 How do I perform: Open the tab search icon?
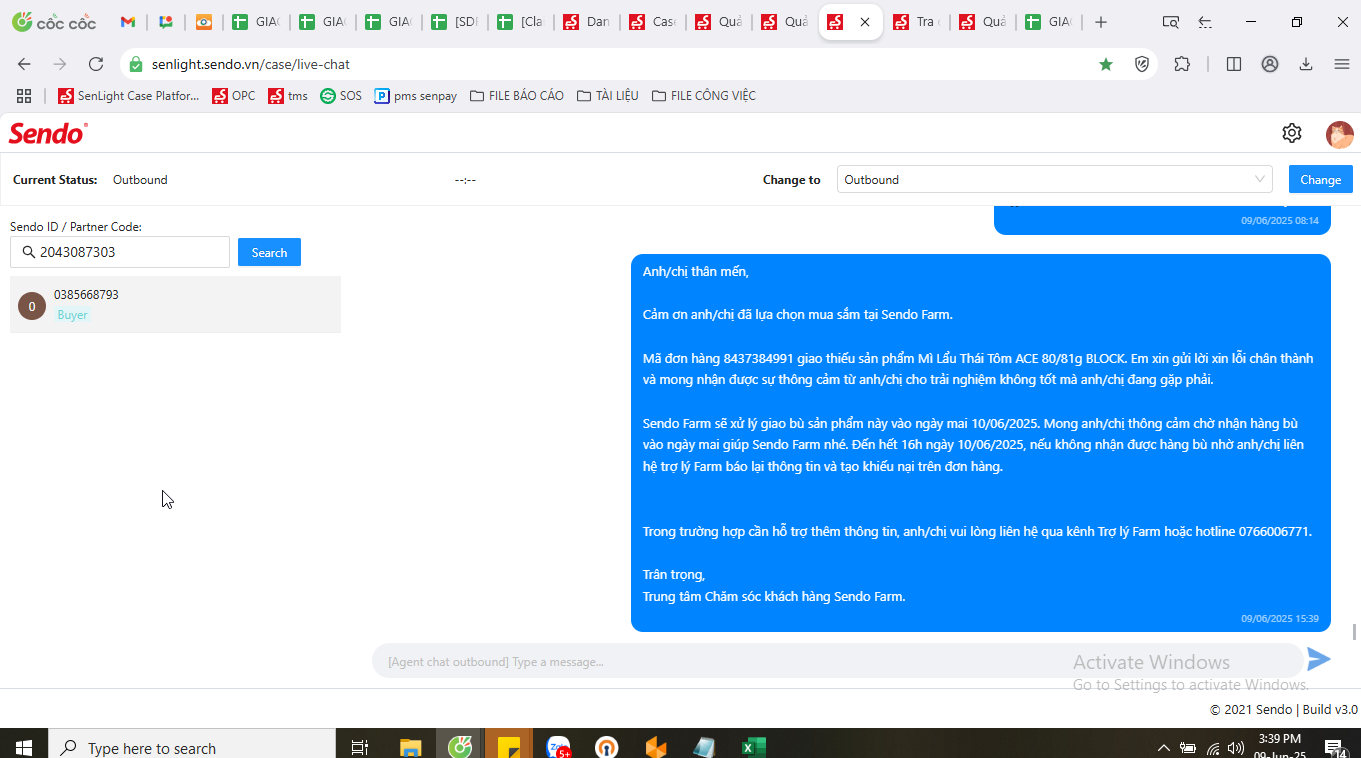tap(1170, 22)
